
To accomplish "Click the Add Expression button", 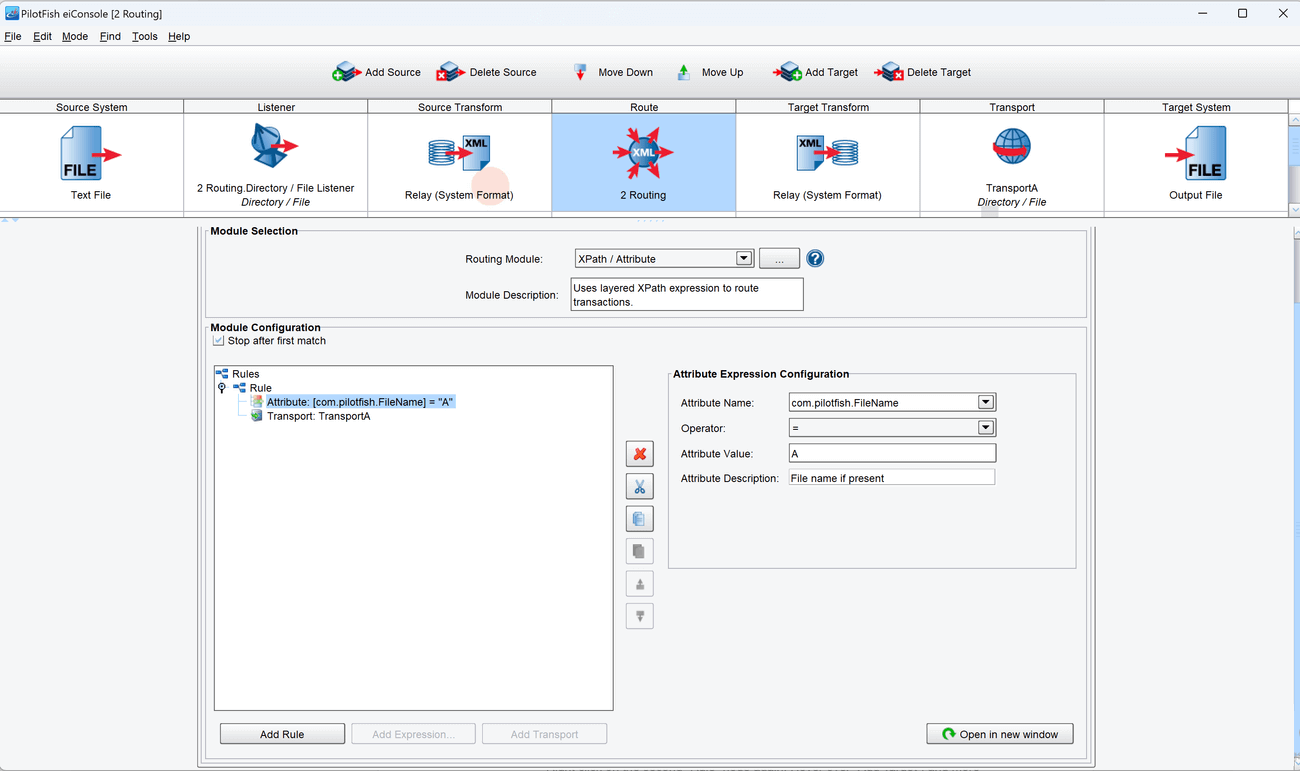I will tap(413, 734).
